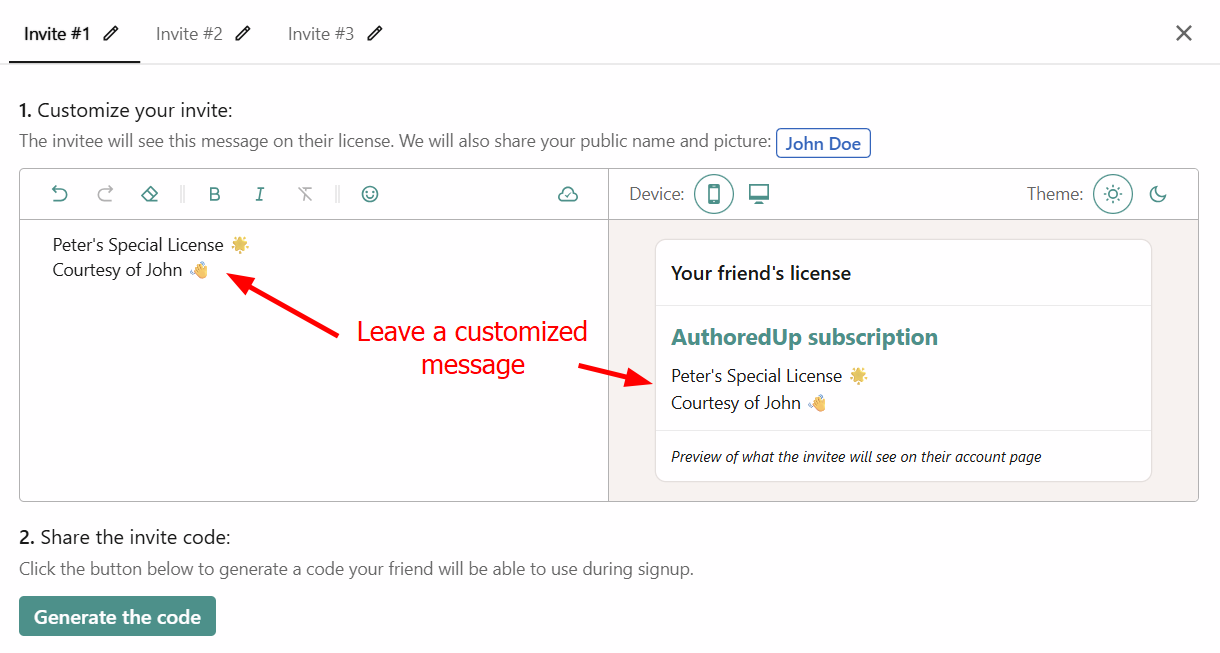This screenshot has height=653, width=1220.
Task: Switch to desktop device preview
Action: tap(759, 194)
